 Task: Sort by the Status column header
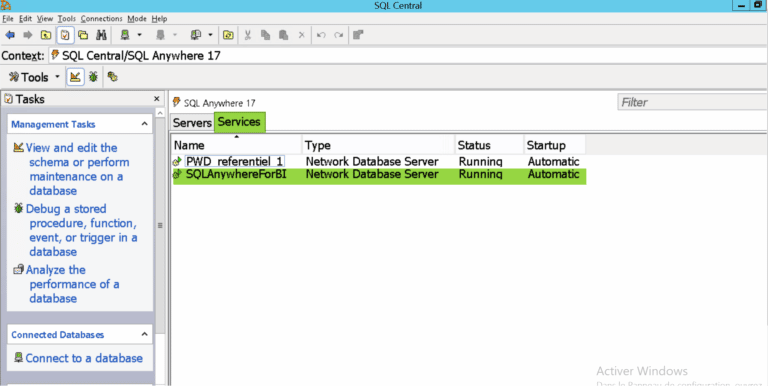pyautogui.click(x=489, y=145)
